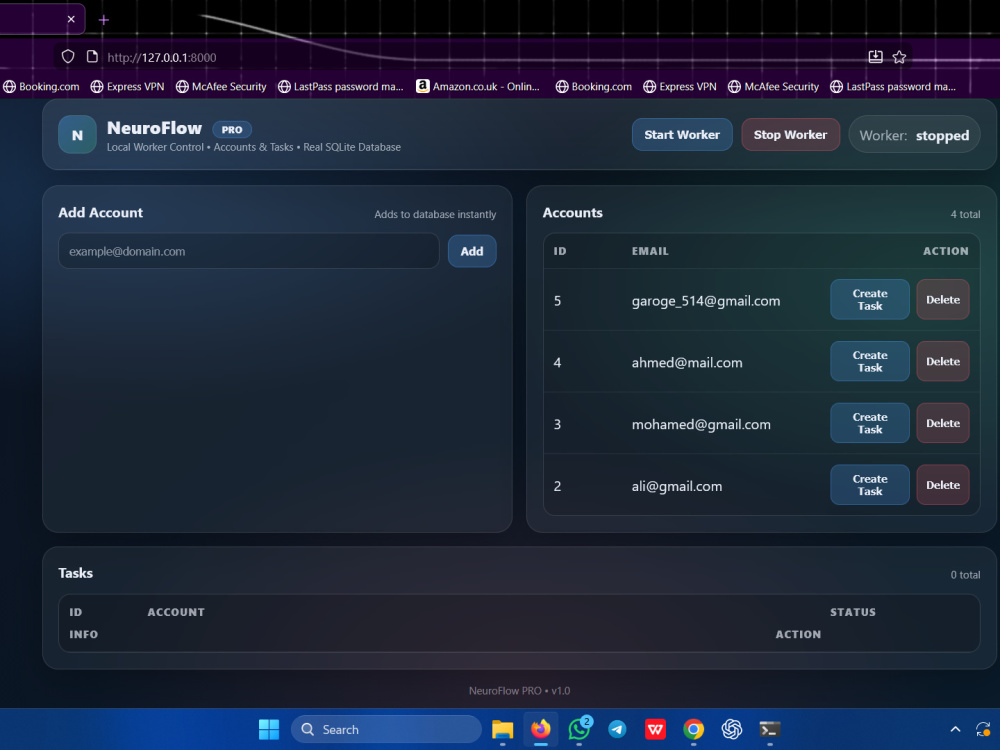Create Task for ali@gmail.com
The height and width of the screenshot is (750, 1000).
(870, 485)
